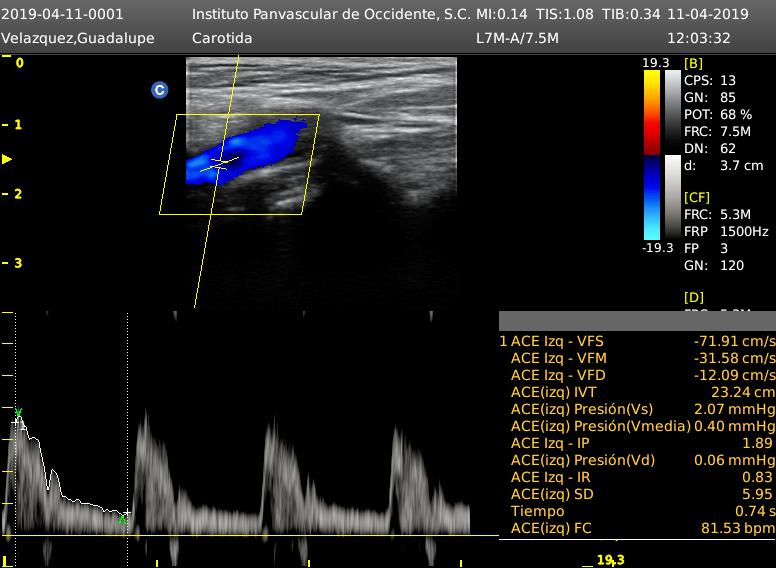The width and height of the screenshot is (776, 568).
Task: Click the Doppler sample gate caliper
Action: coord(220,164)
